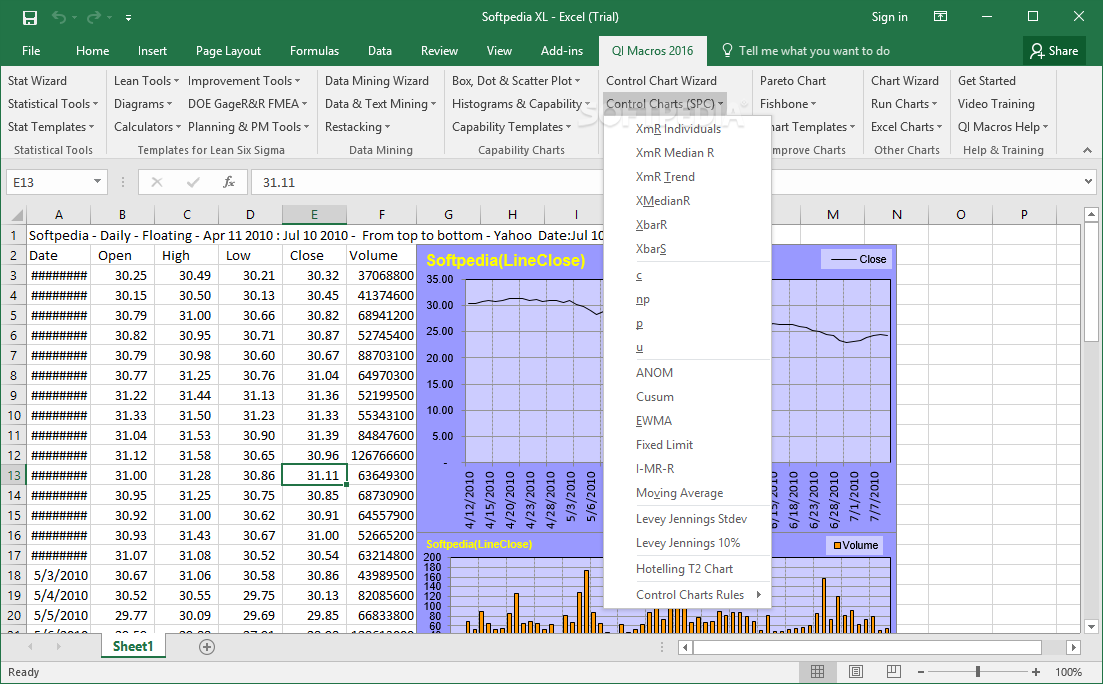Click Volume value 126766600
1103x684 pixels.
point(382,455)
